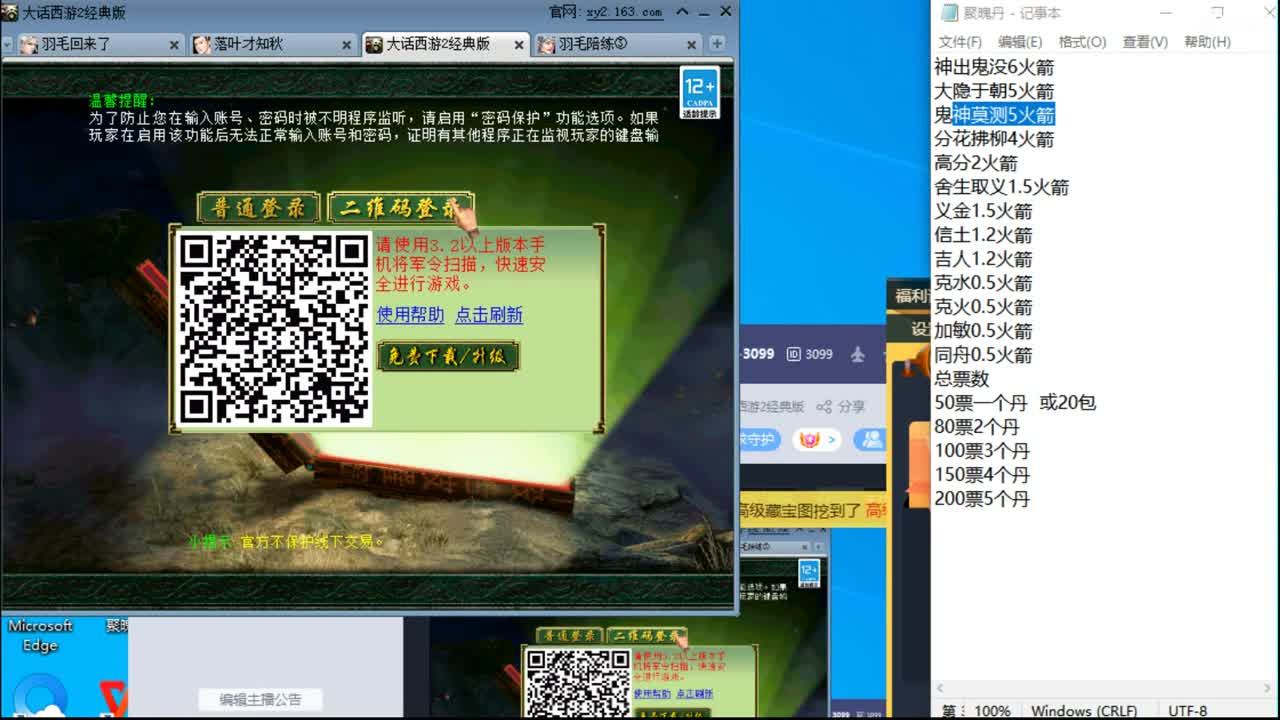Click the line 80票2个丹
Image resolution: width=1280 pixels, height=720 pixels.
[x=977, y=427]
